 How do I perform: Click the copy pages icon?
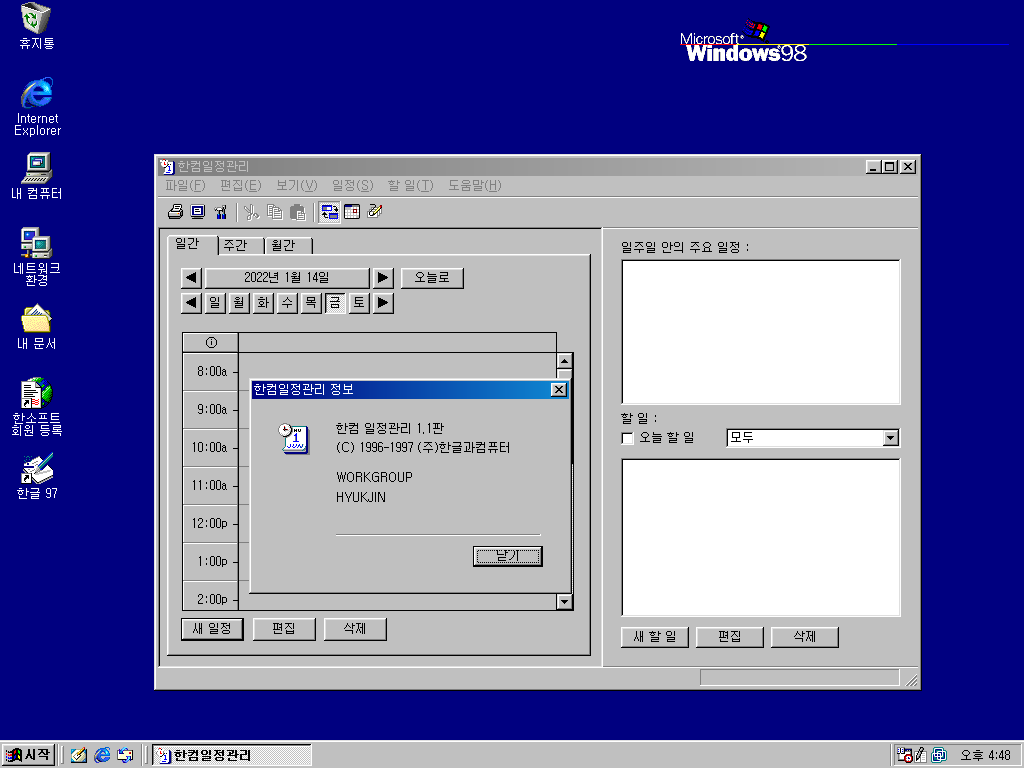click(x=274, y=212)
